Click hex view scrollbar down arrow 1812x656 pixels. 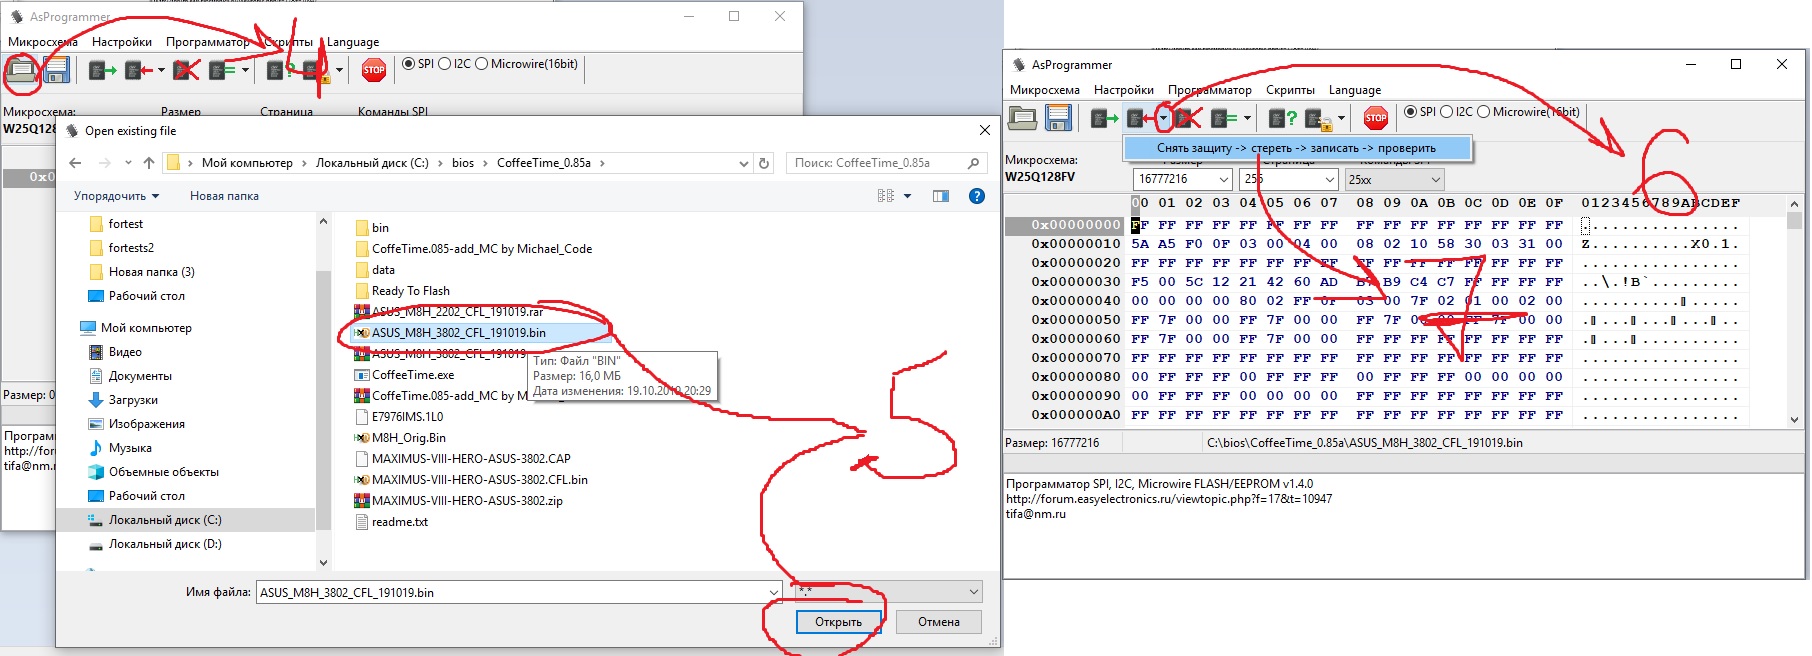1794,420
